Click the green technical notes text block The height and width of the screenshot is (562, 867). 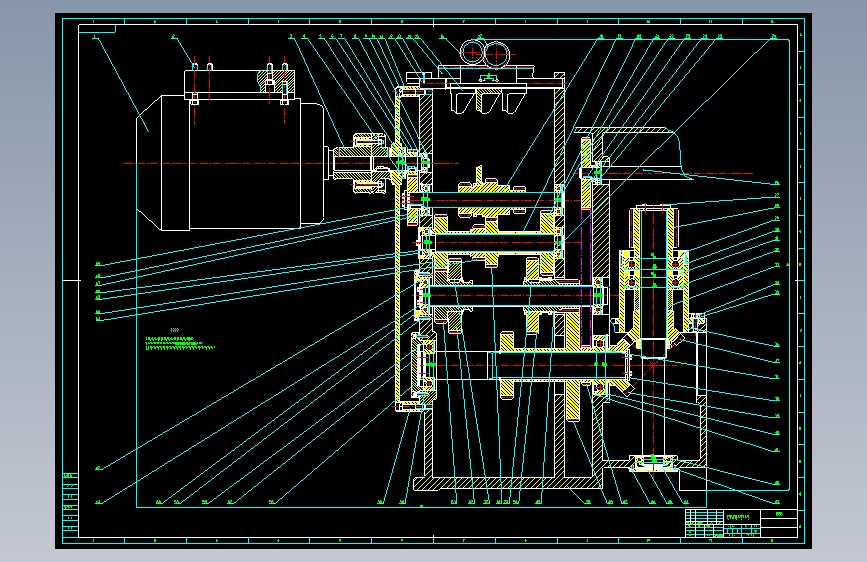point(179,341)
